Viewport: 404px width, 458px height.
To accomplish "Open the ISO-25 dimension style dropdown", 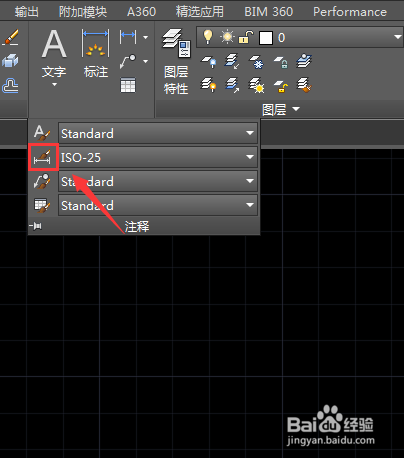I will point(158,157).
